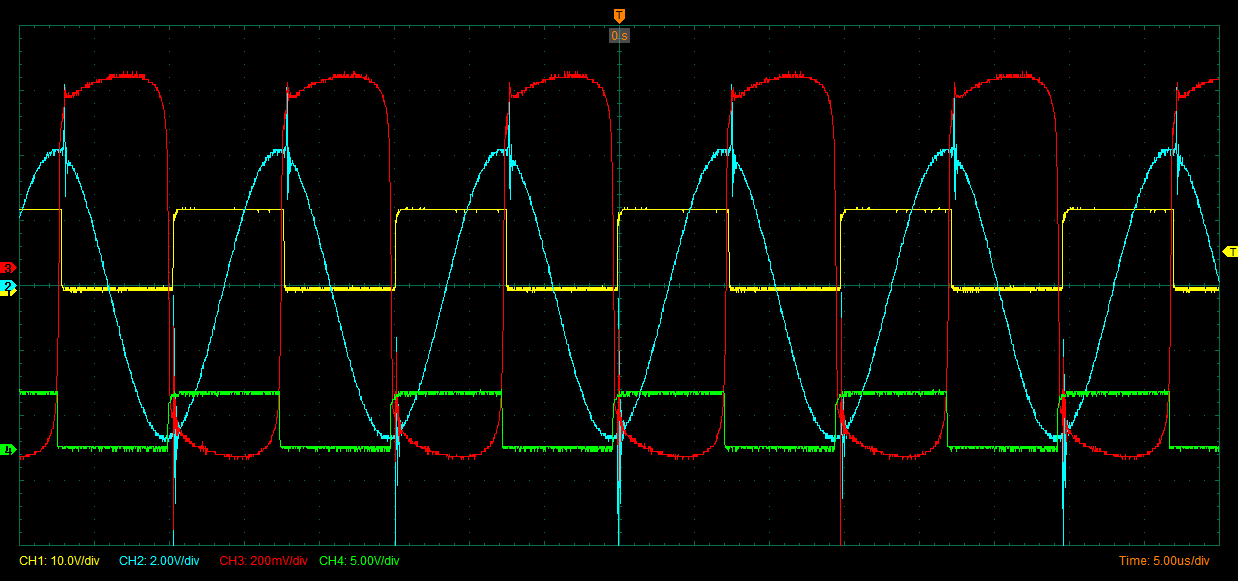Select the green channel 4 ground marker
Viewport: 1238px width, 581px height.
[8, 451]
